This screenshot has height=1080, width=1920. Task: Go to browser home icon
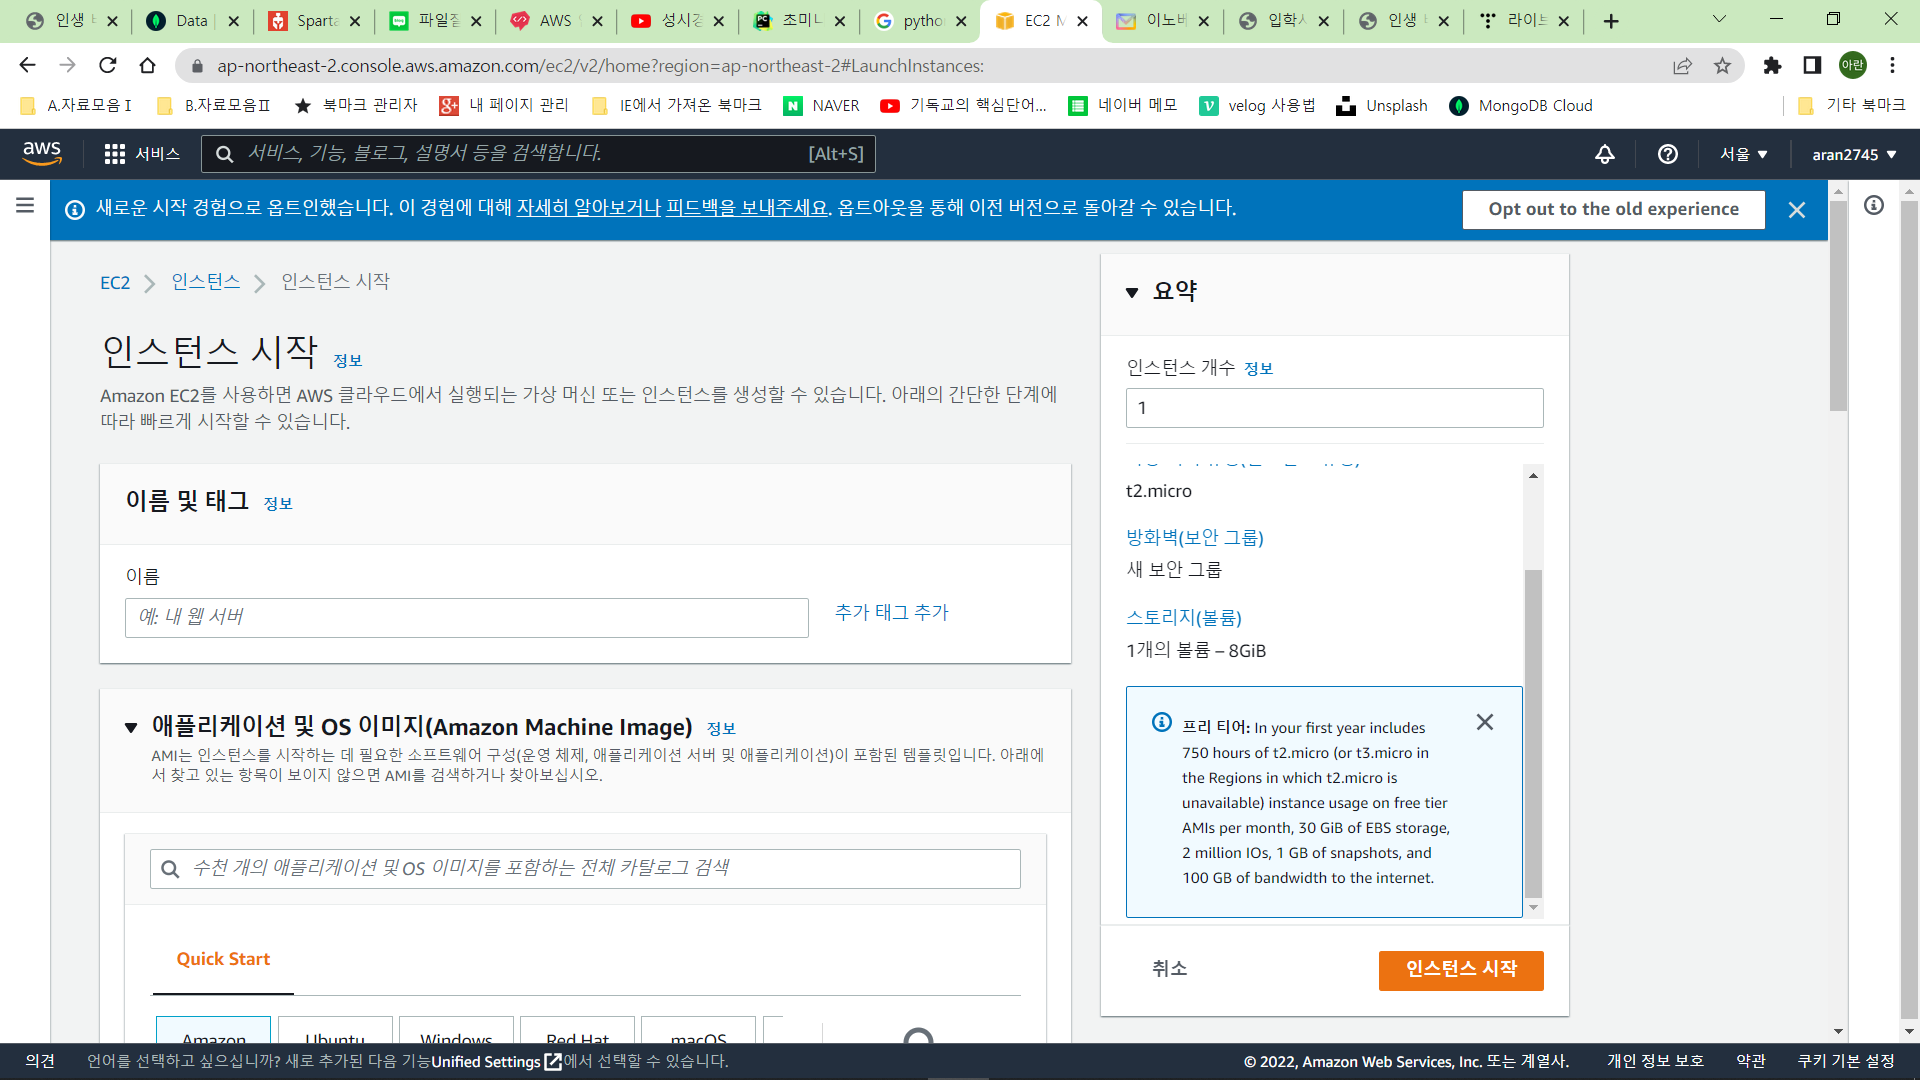tap(147, 65)
